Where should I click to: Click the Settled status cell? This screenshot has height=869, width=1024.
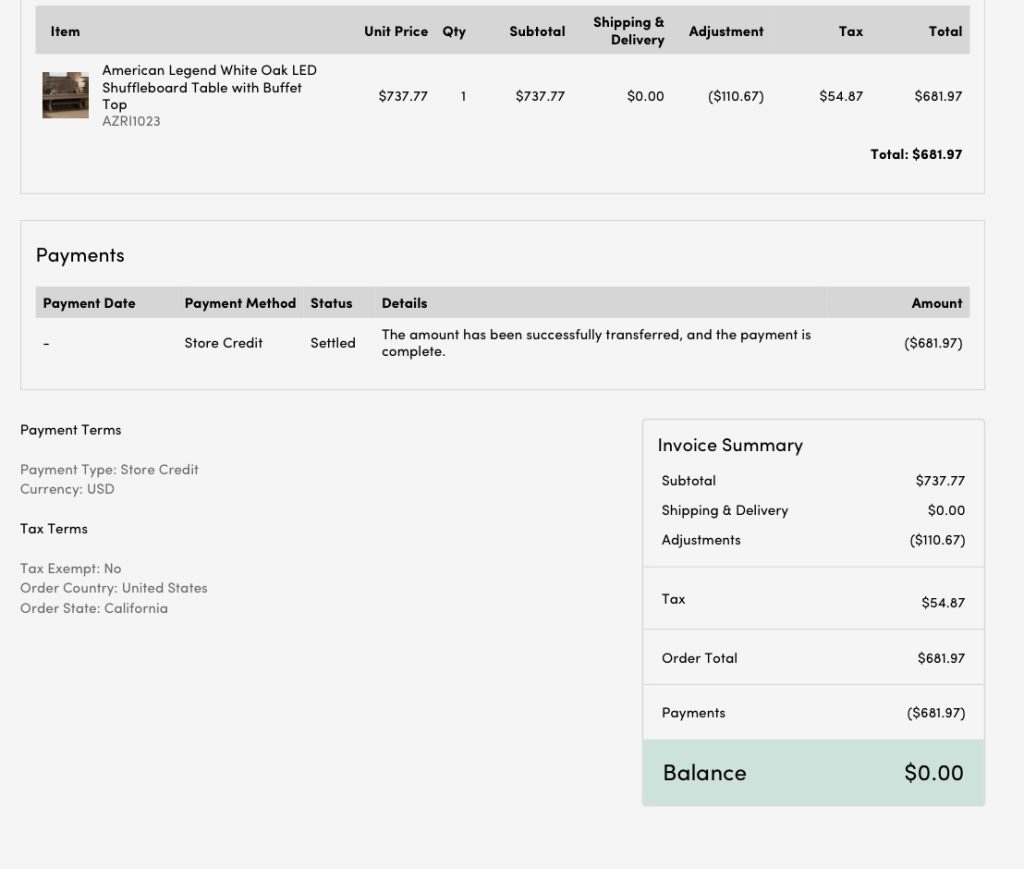[x=332, y=343]
